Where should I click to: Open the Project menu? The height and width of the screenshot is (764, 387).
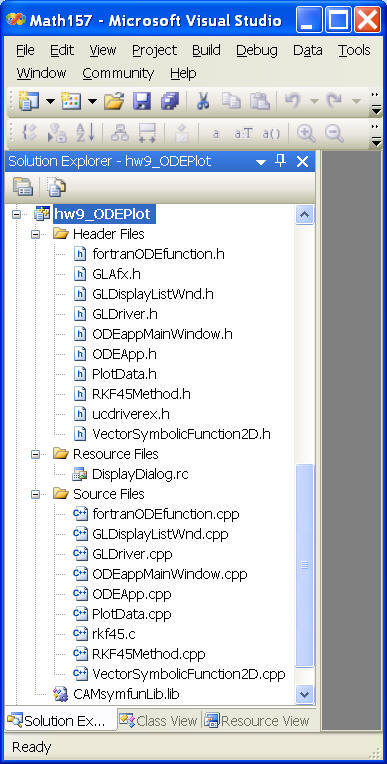tap(155, 50)
